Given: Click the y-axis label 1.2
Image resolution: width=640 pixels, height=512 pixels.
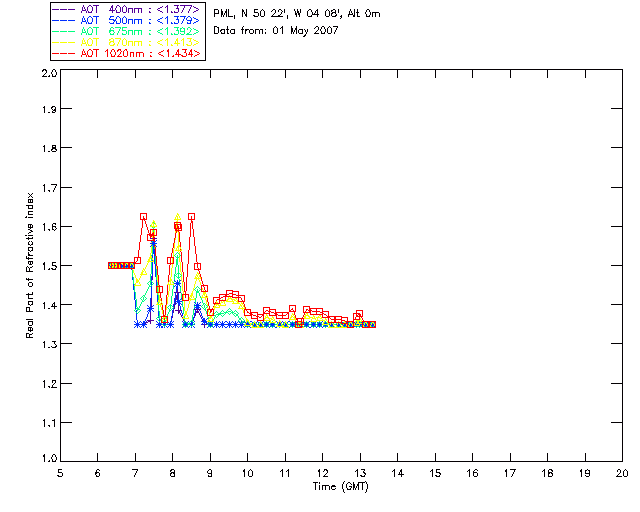Looking at the screenshot, I should [49, 384].
